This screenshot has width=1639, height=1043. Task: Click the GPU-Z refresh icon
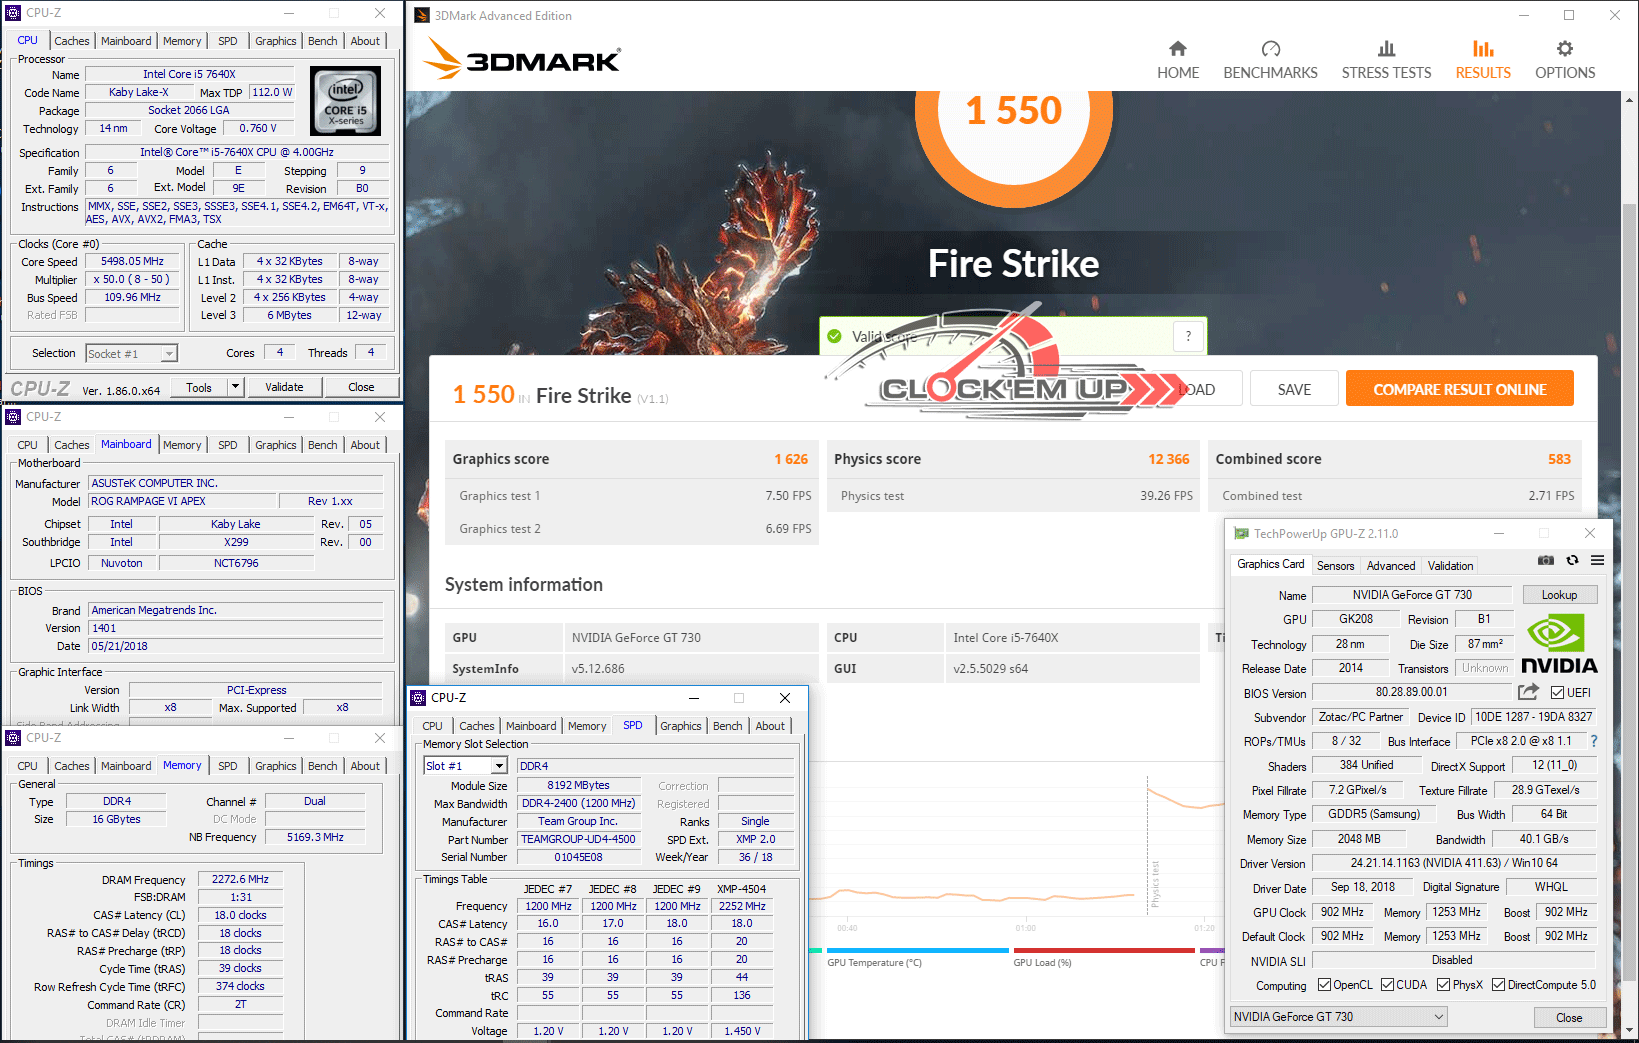coord(1572,561)
